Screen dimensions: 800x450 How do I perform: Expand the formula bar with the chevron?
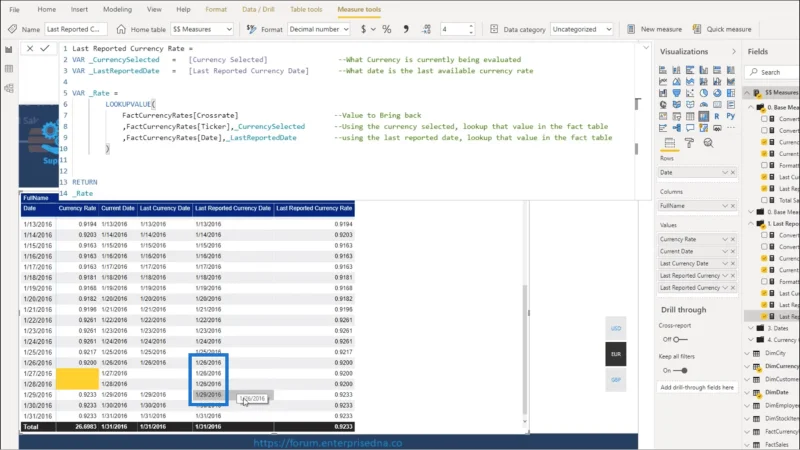point(646,48)
